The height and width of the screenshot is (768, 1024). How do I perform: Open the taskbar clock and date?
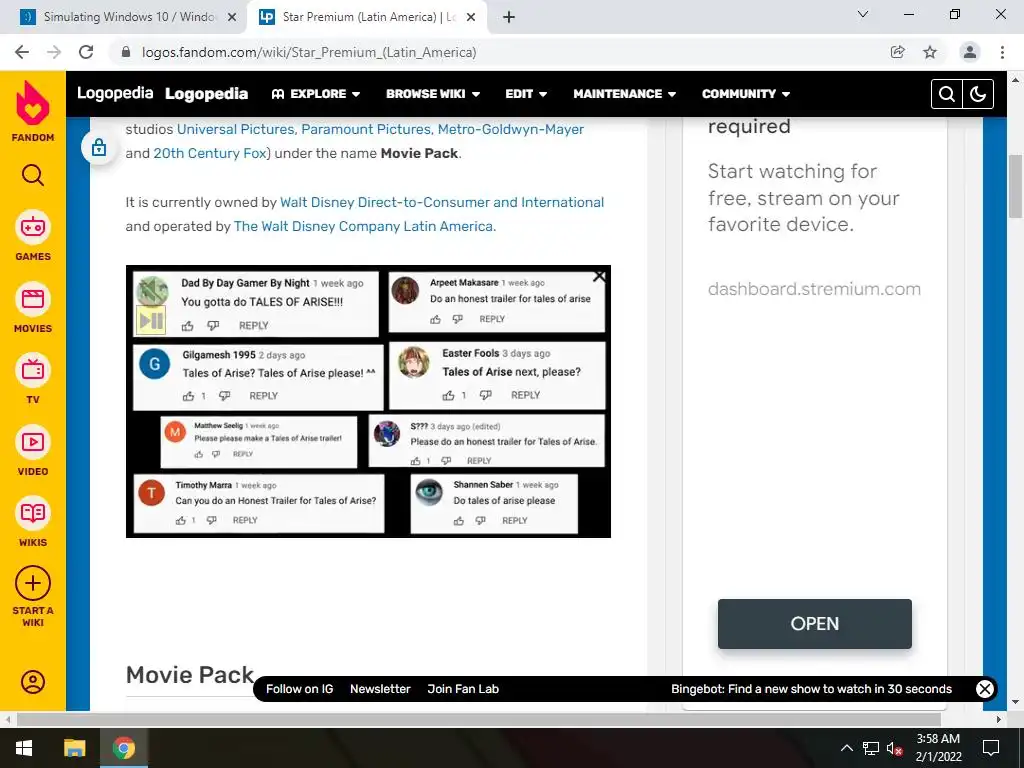[938, 748]
